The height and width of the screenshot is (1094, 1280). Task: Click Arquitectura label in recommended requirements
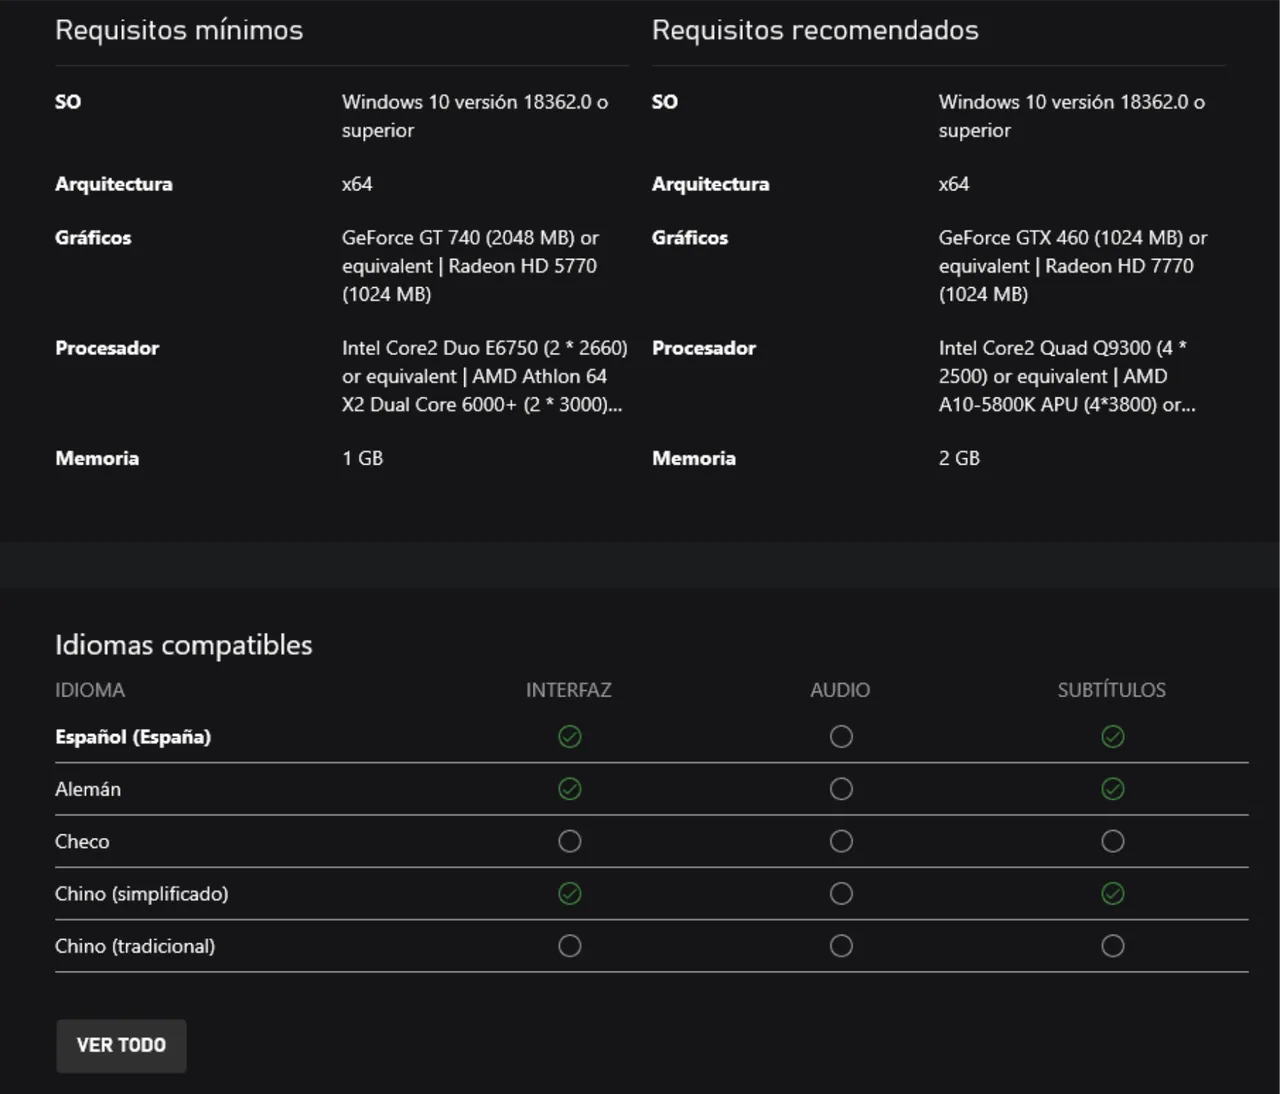(711, 184)
